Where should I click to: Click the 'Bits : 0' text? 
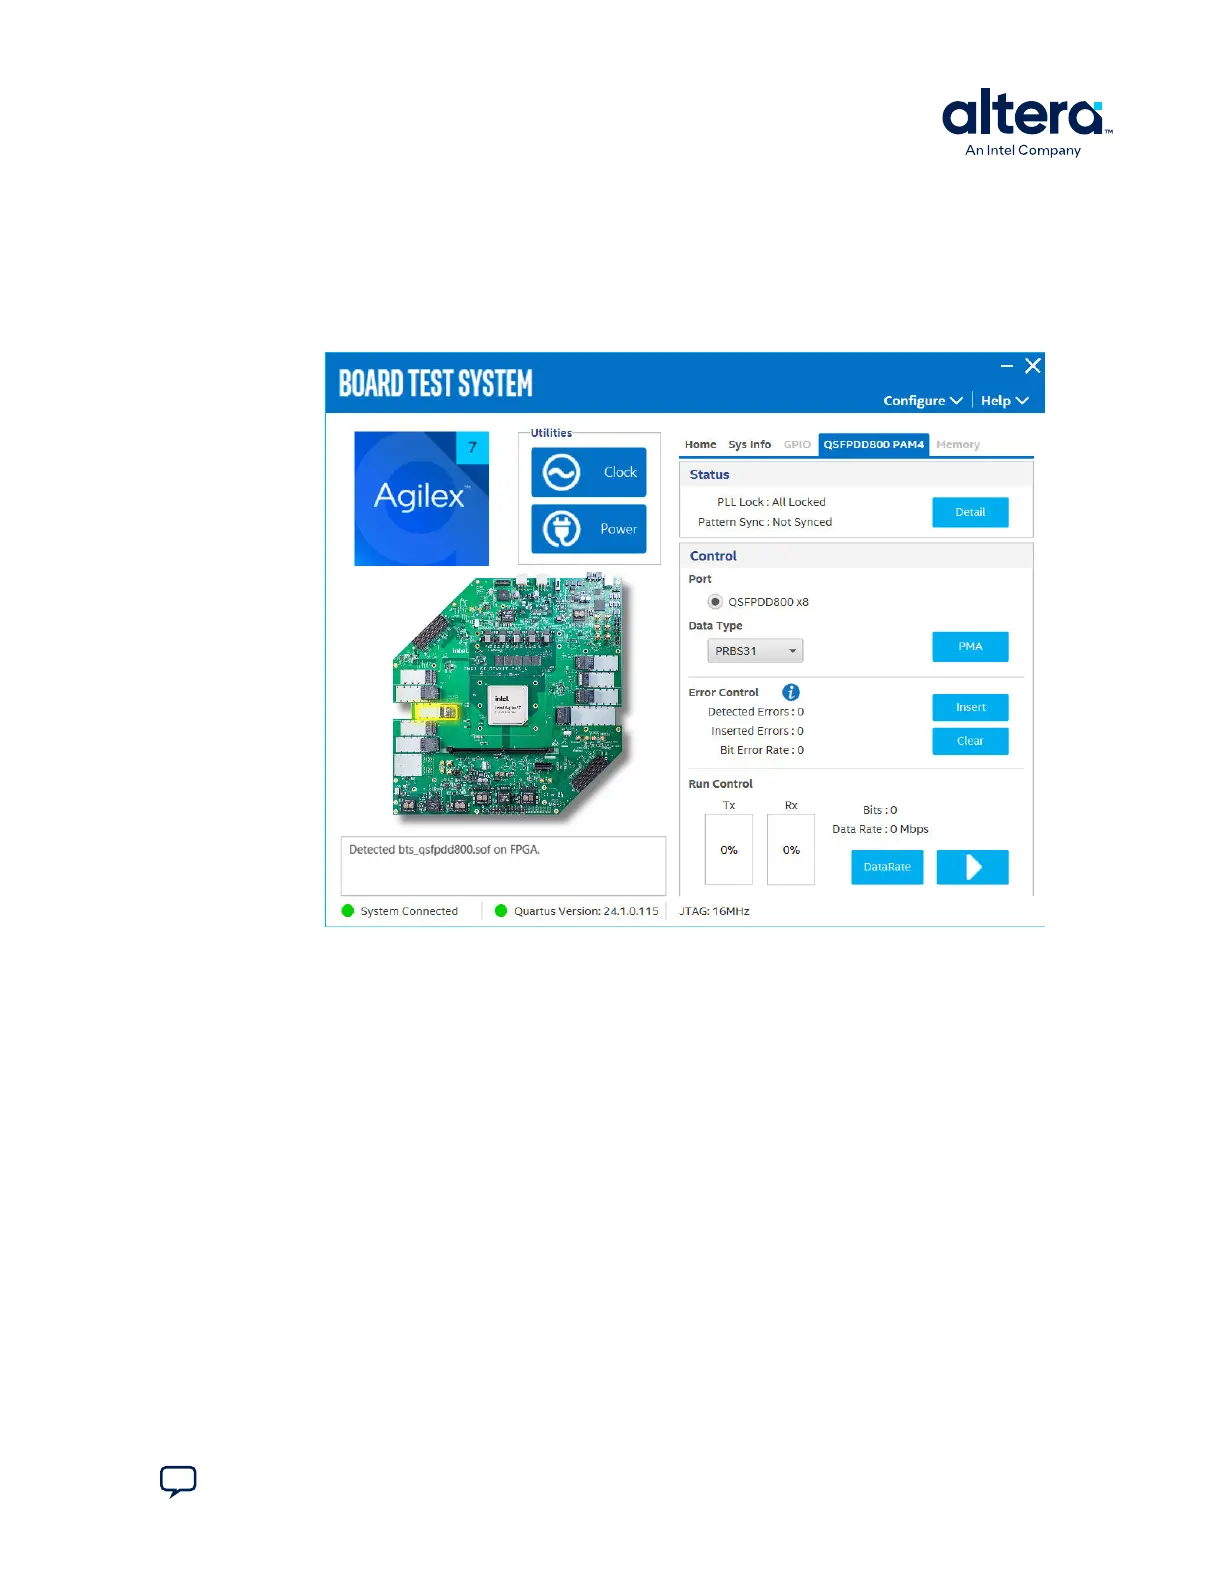coord(880,810)
